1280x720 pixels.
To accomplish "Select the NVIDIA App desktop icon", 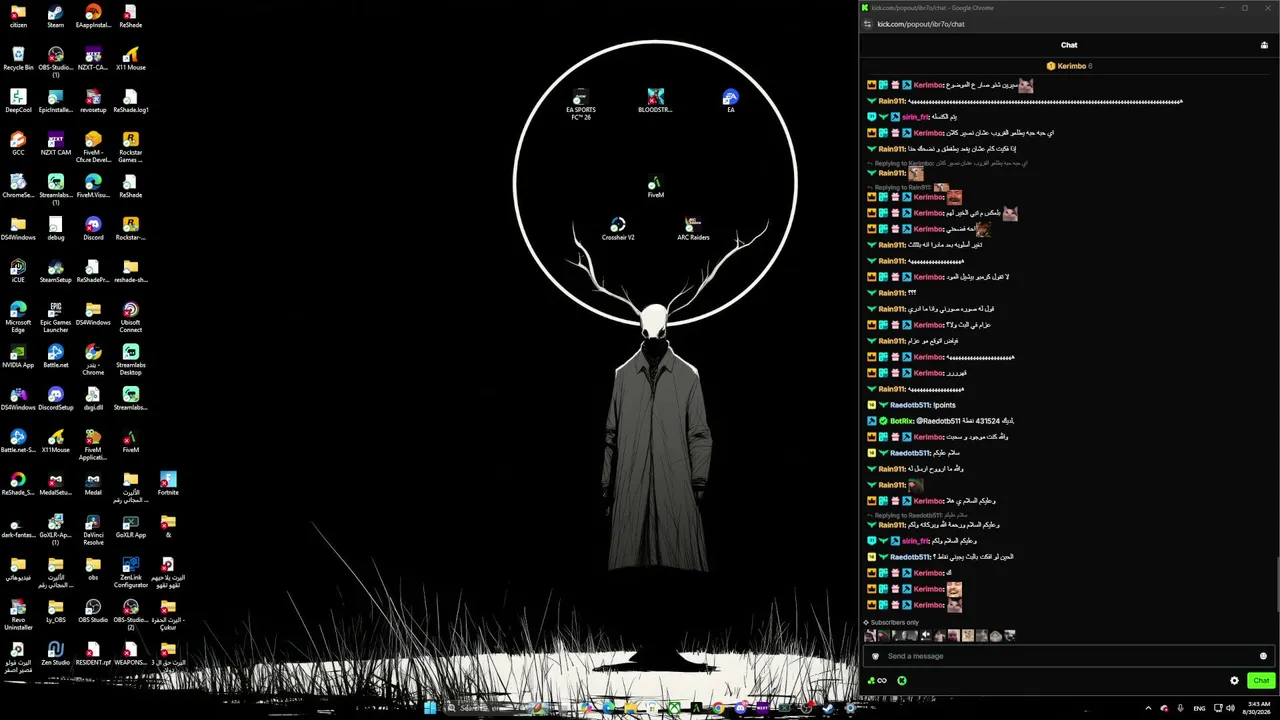I will (18, 356).
